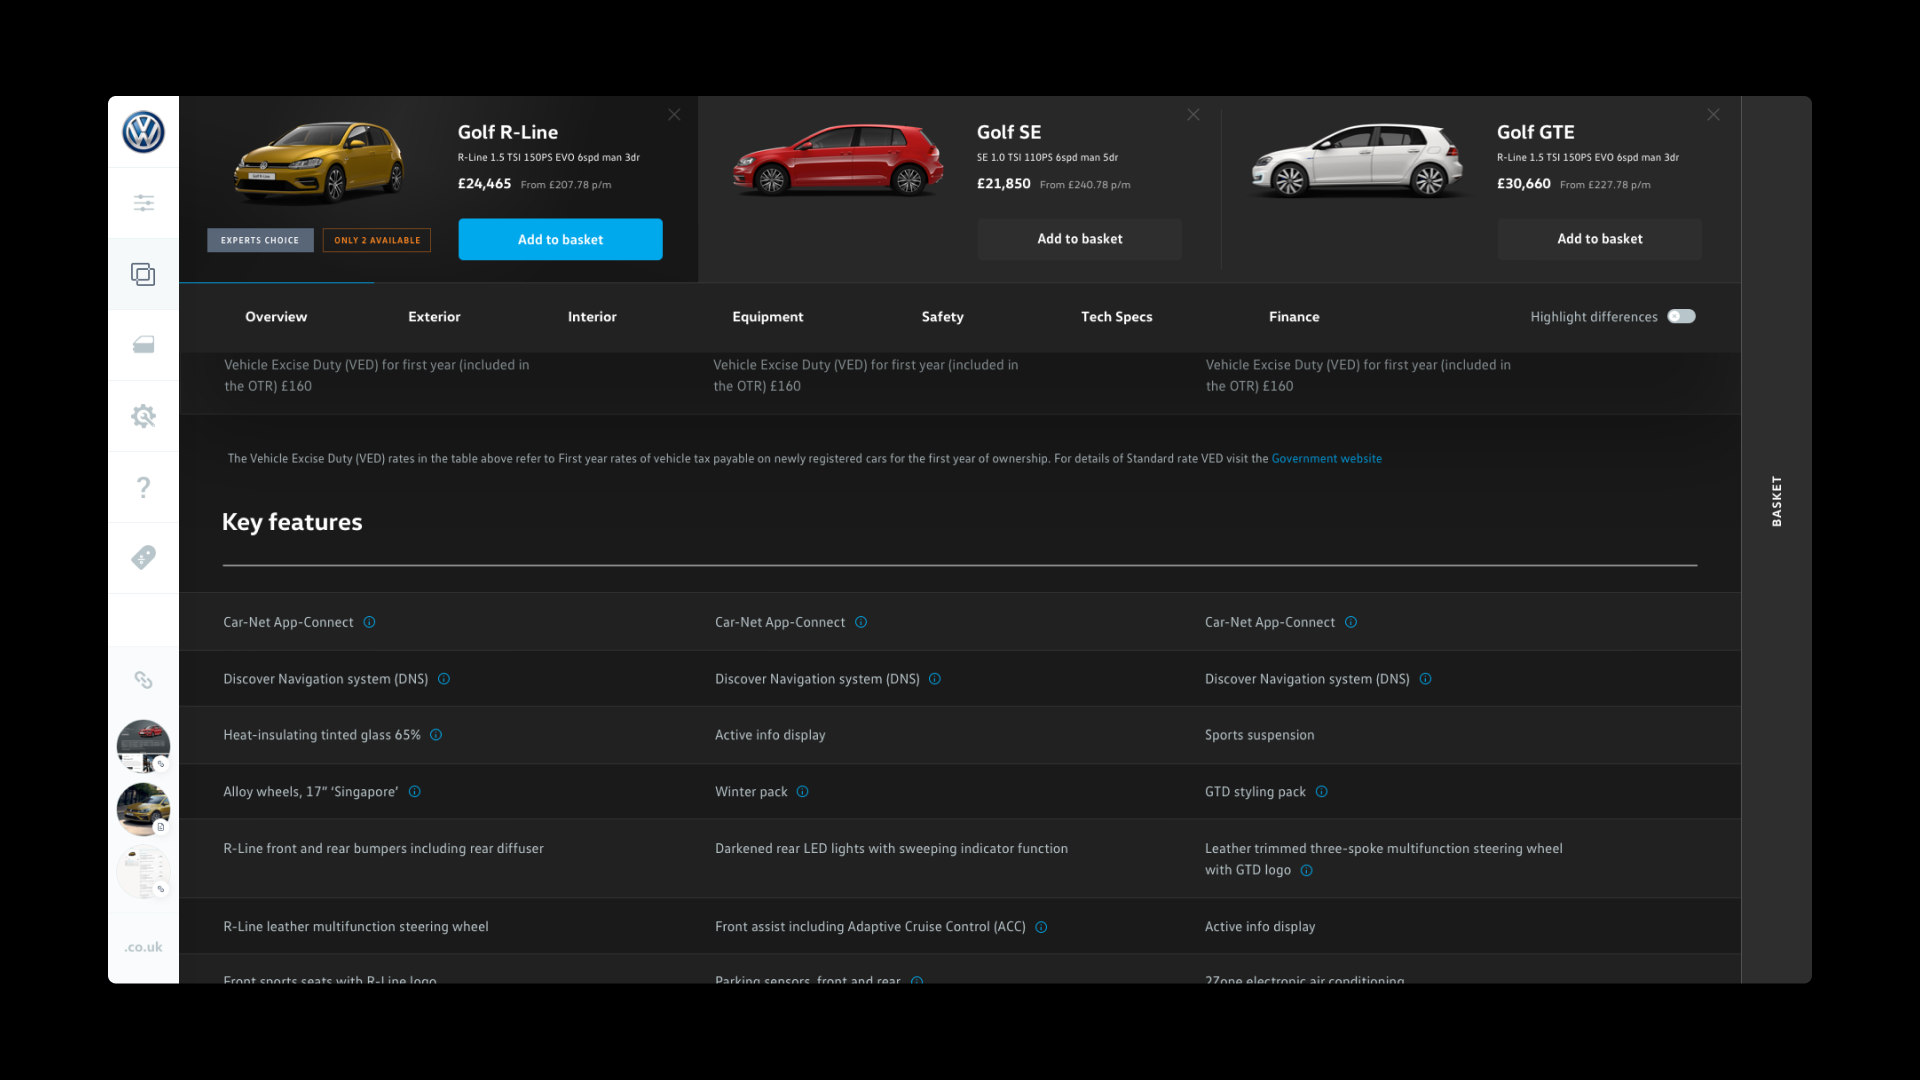Click the Key features heading

292,522
